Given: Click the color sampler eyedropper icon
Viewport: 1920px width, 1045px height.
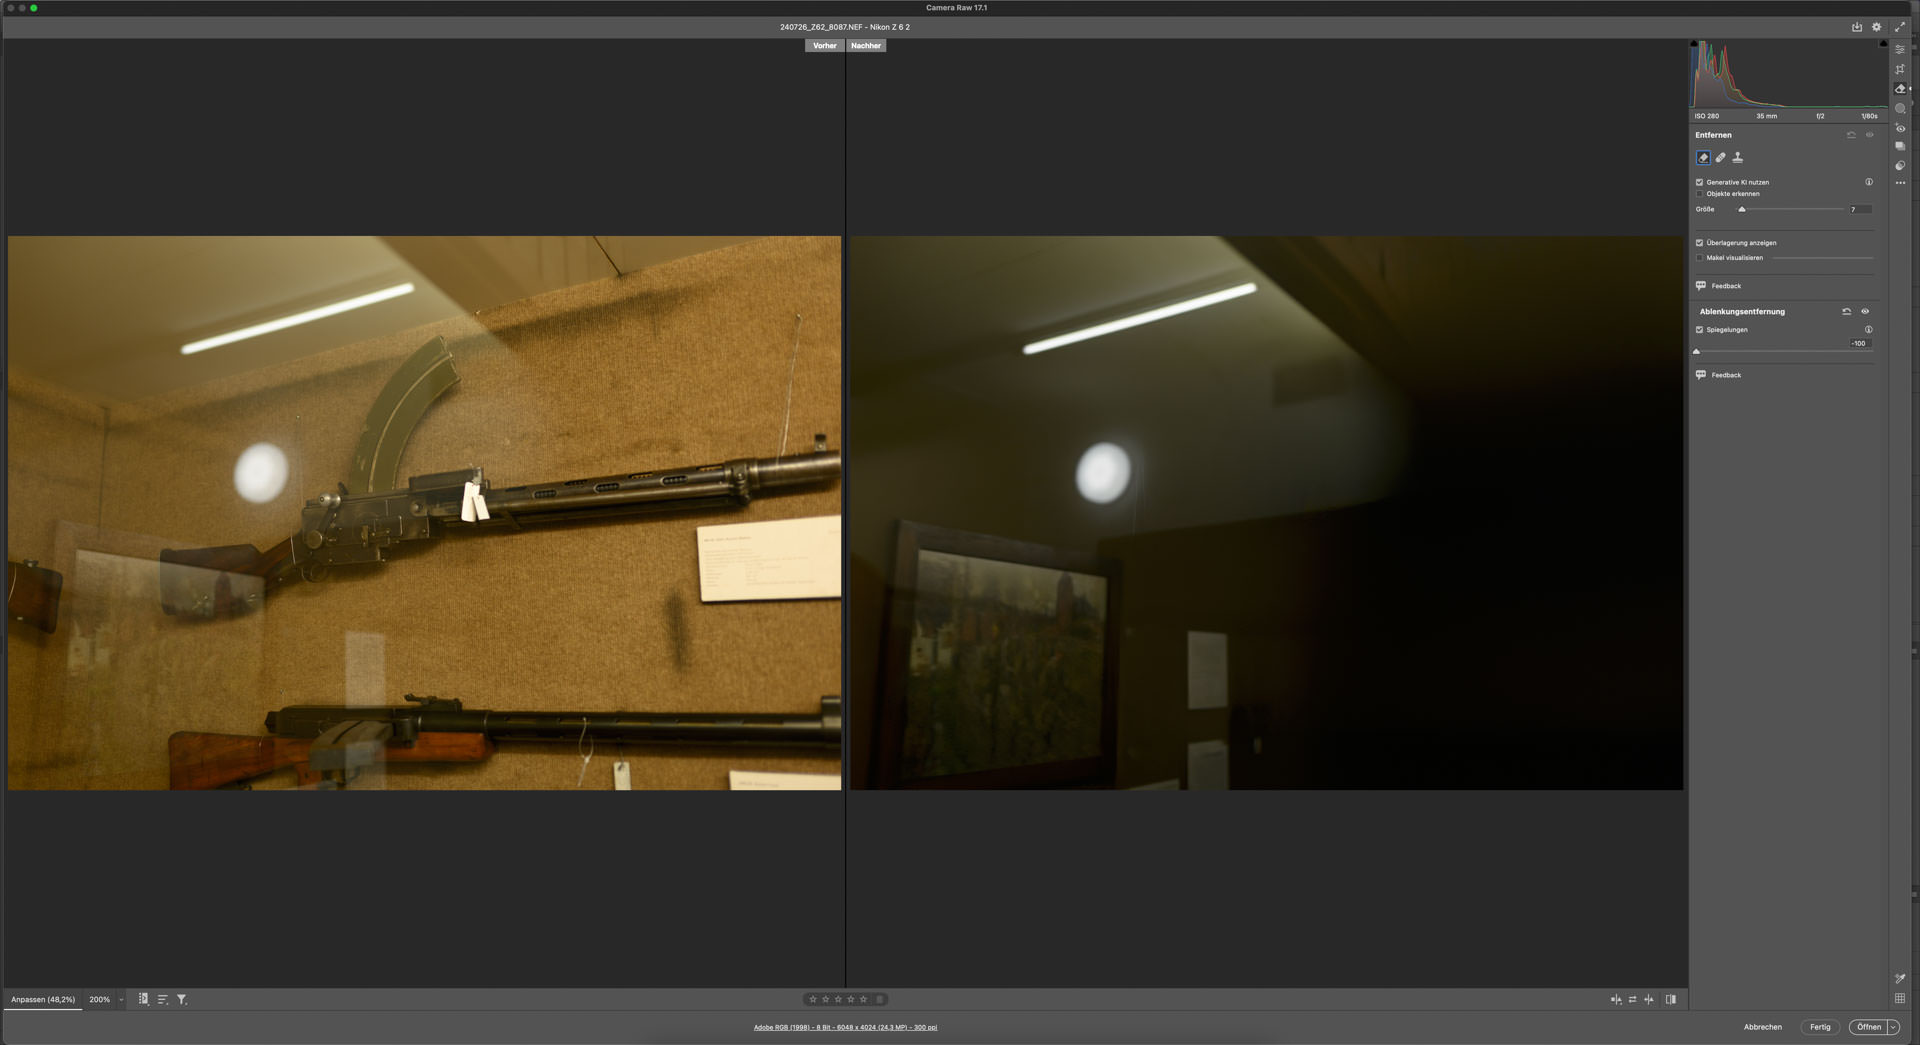Looking at the screenshot, I should pyautogui.click(x=1900, y=979).
